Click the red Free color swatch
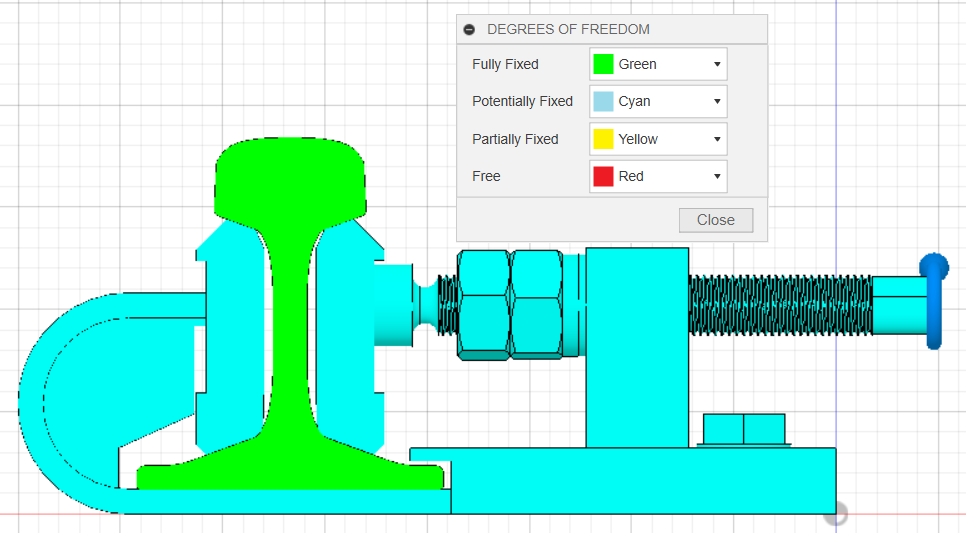 (x=603, y=176)
